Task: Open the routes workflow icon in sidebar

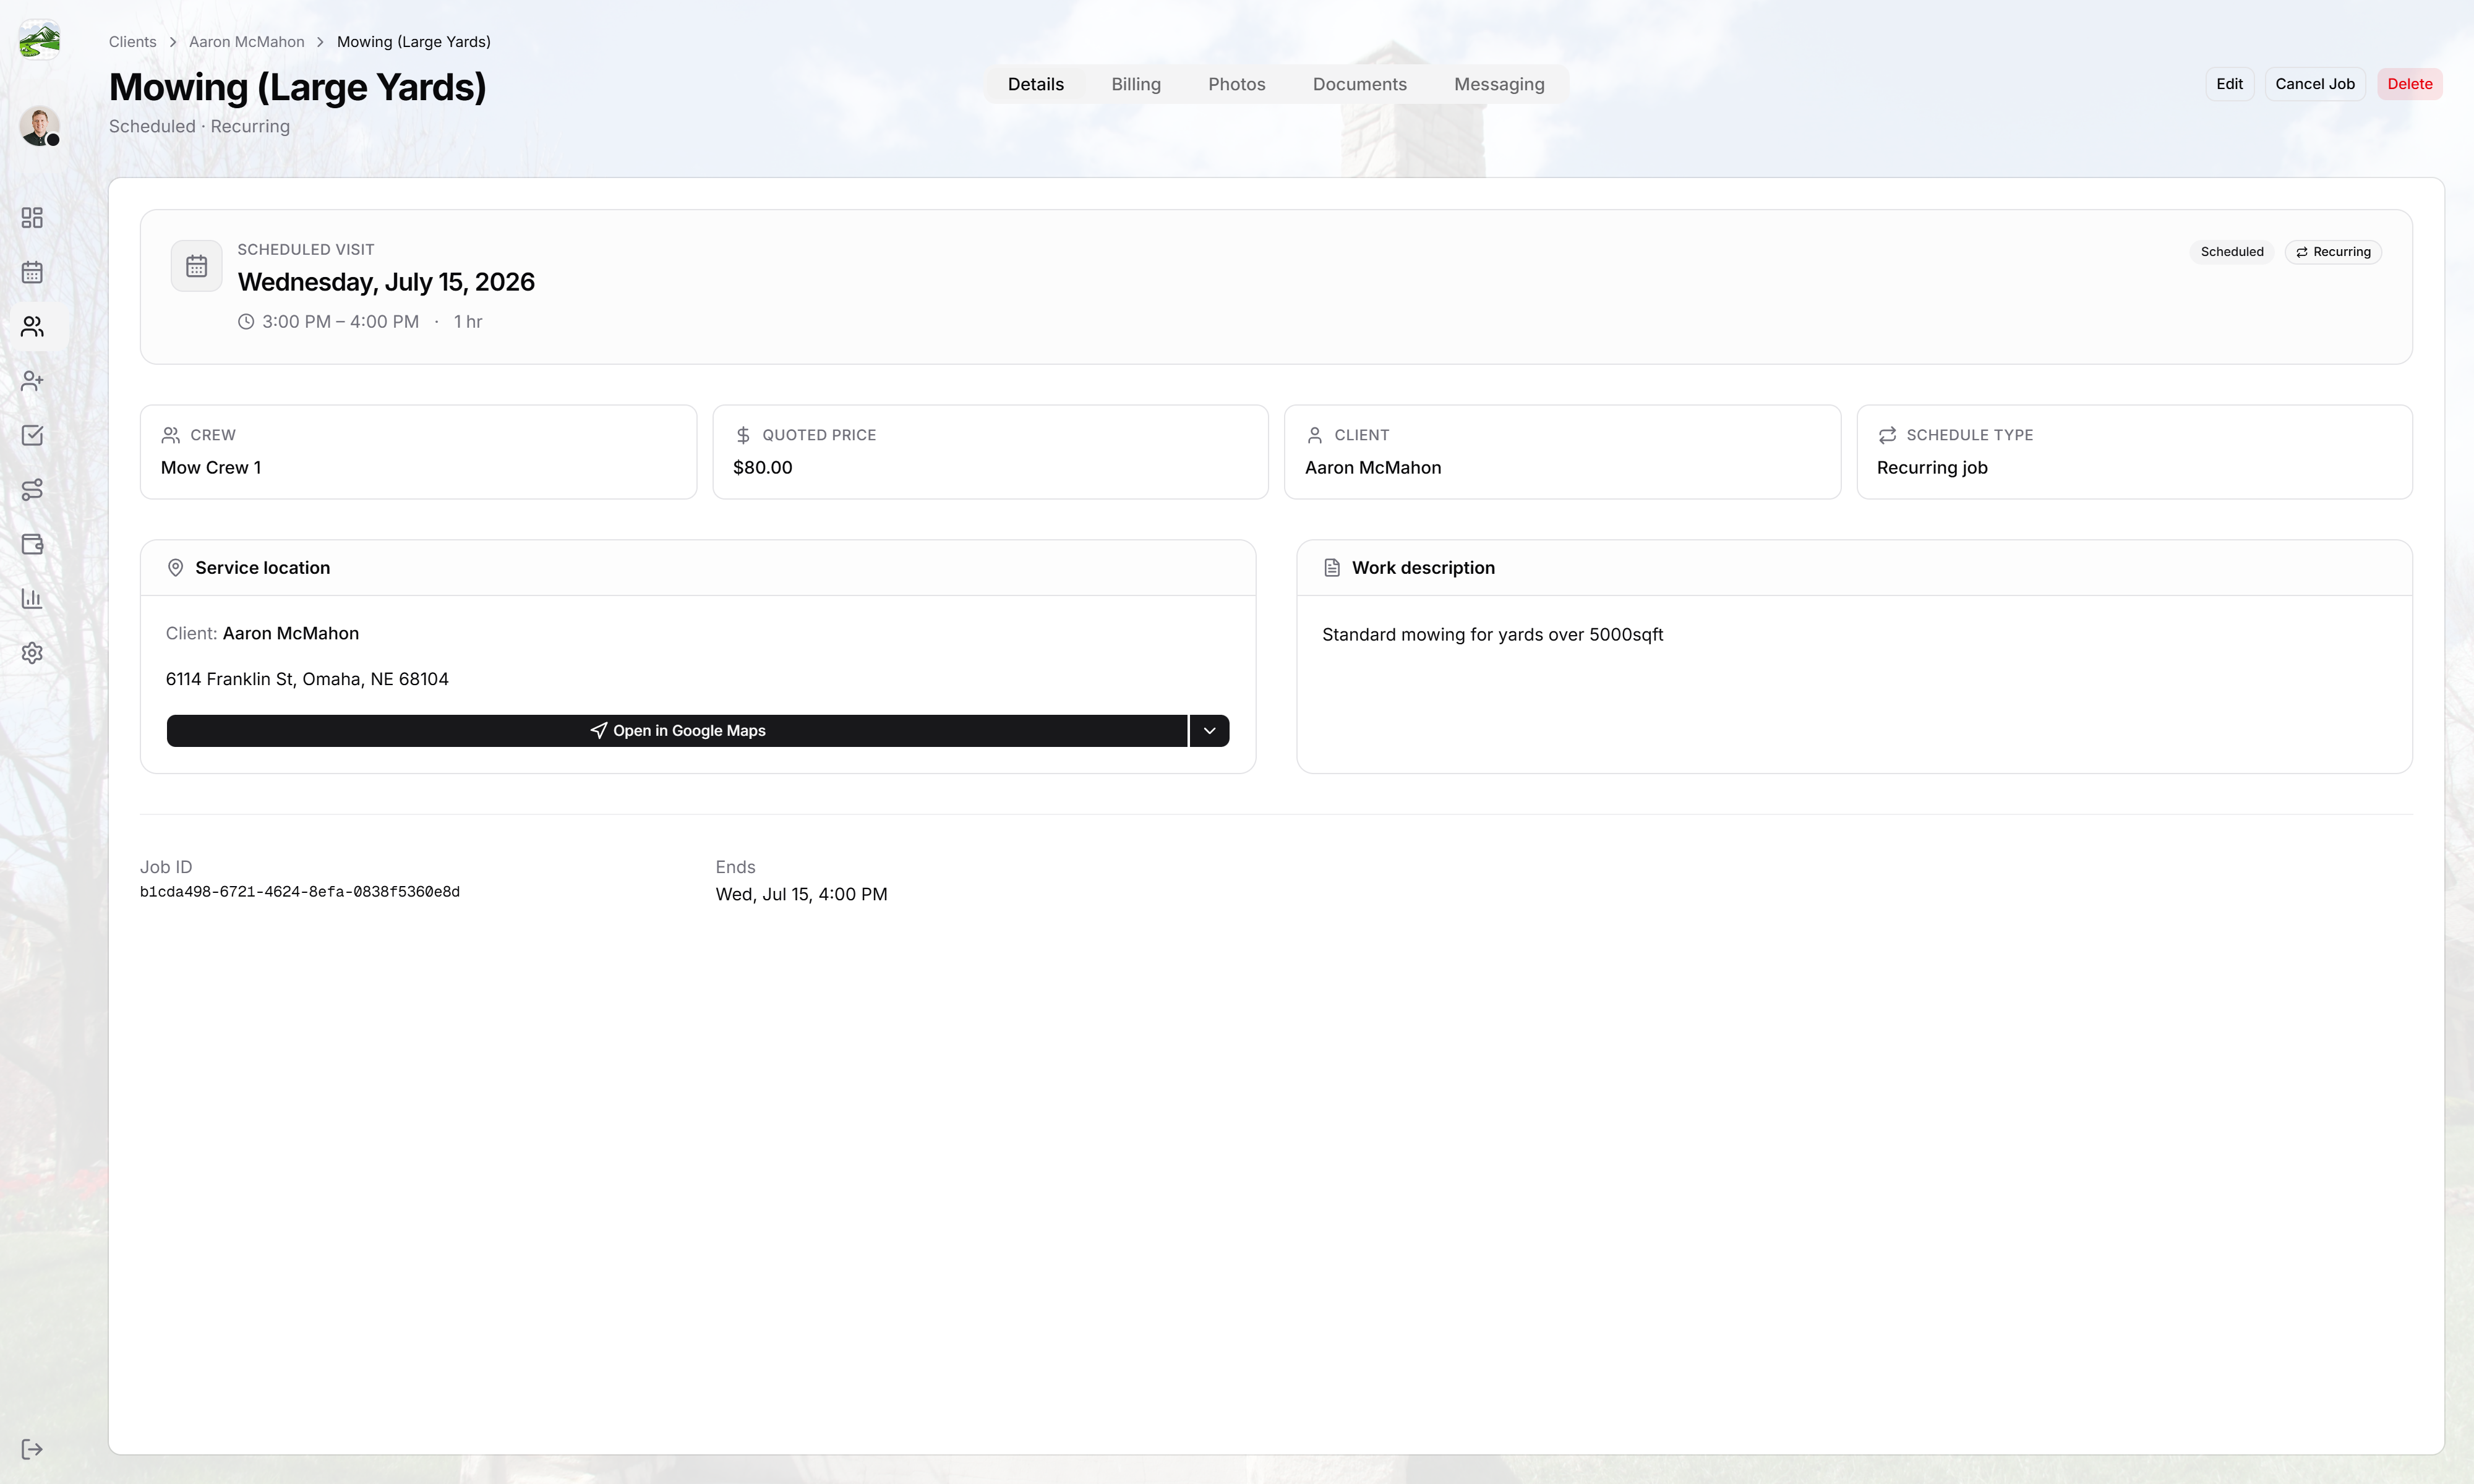Action: click(32, 490)
